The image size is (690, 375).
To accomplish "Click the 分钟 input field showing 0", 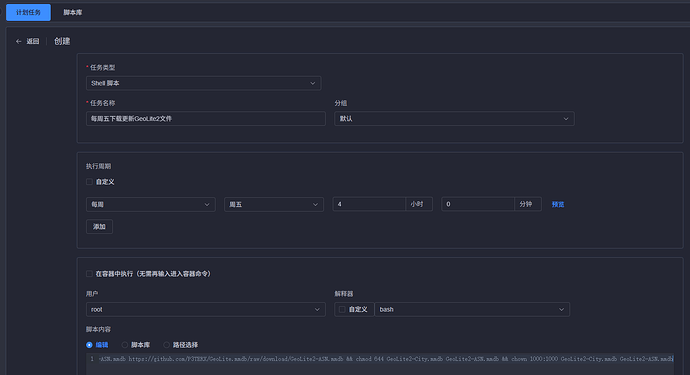I will pos(478,204).
